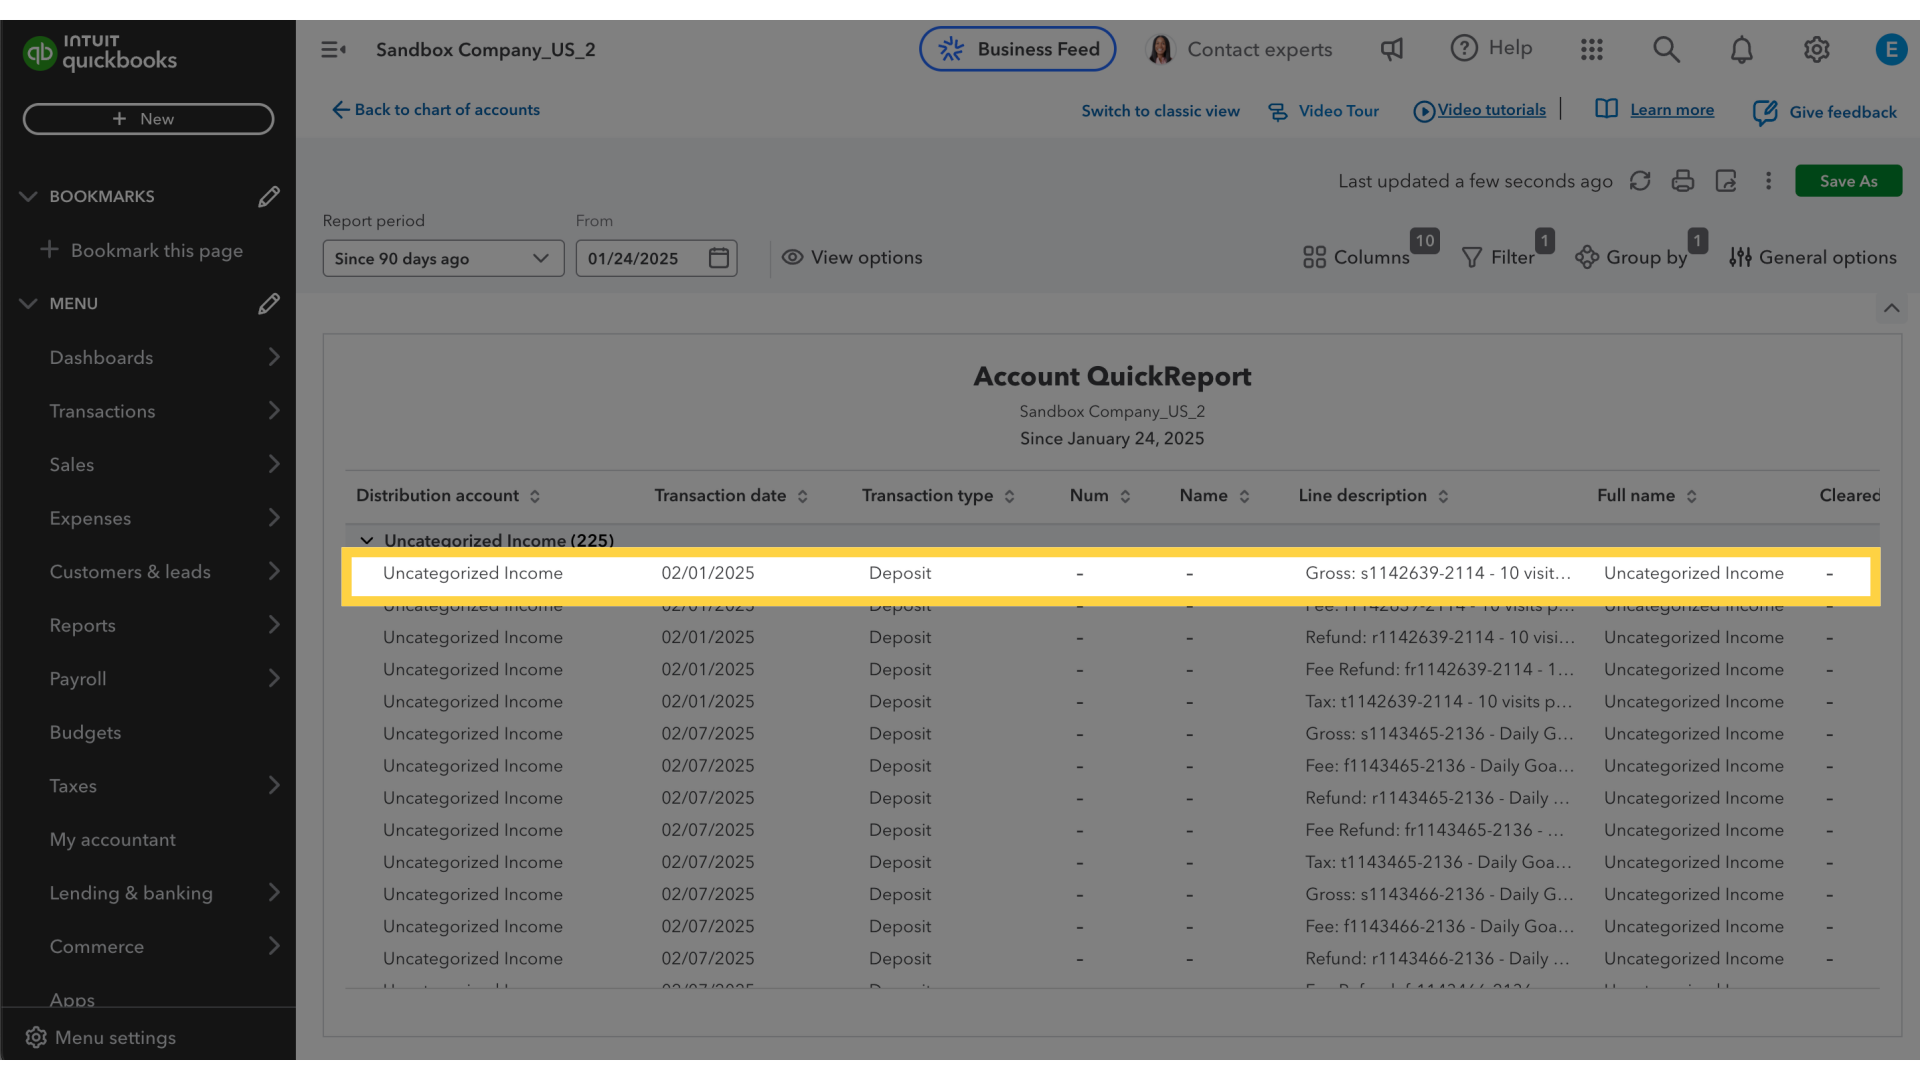1920x1080 pixels.
Task: Open the Help menu
Action: click(x=1491, y=48)
